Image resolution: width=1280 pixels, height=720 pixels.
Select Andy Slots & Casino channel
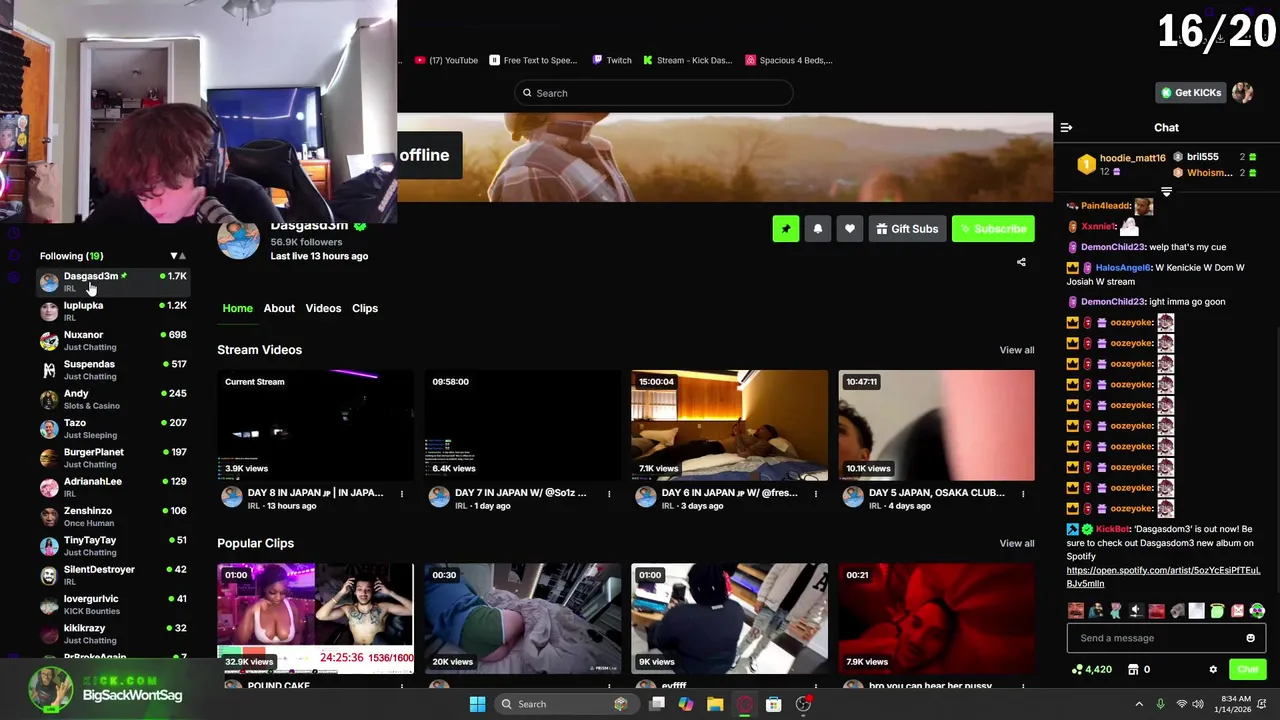(x=113, y=399)
